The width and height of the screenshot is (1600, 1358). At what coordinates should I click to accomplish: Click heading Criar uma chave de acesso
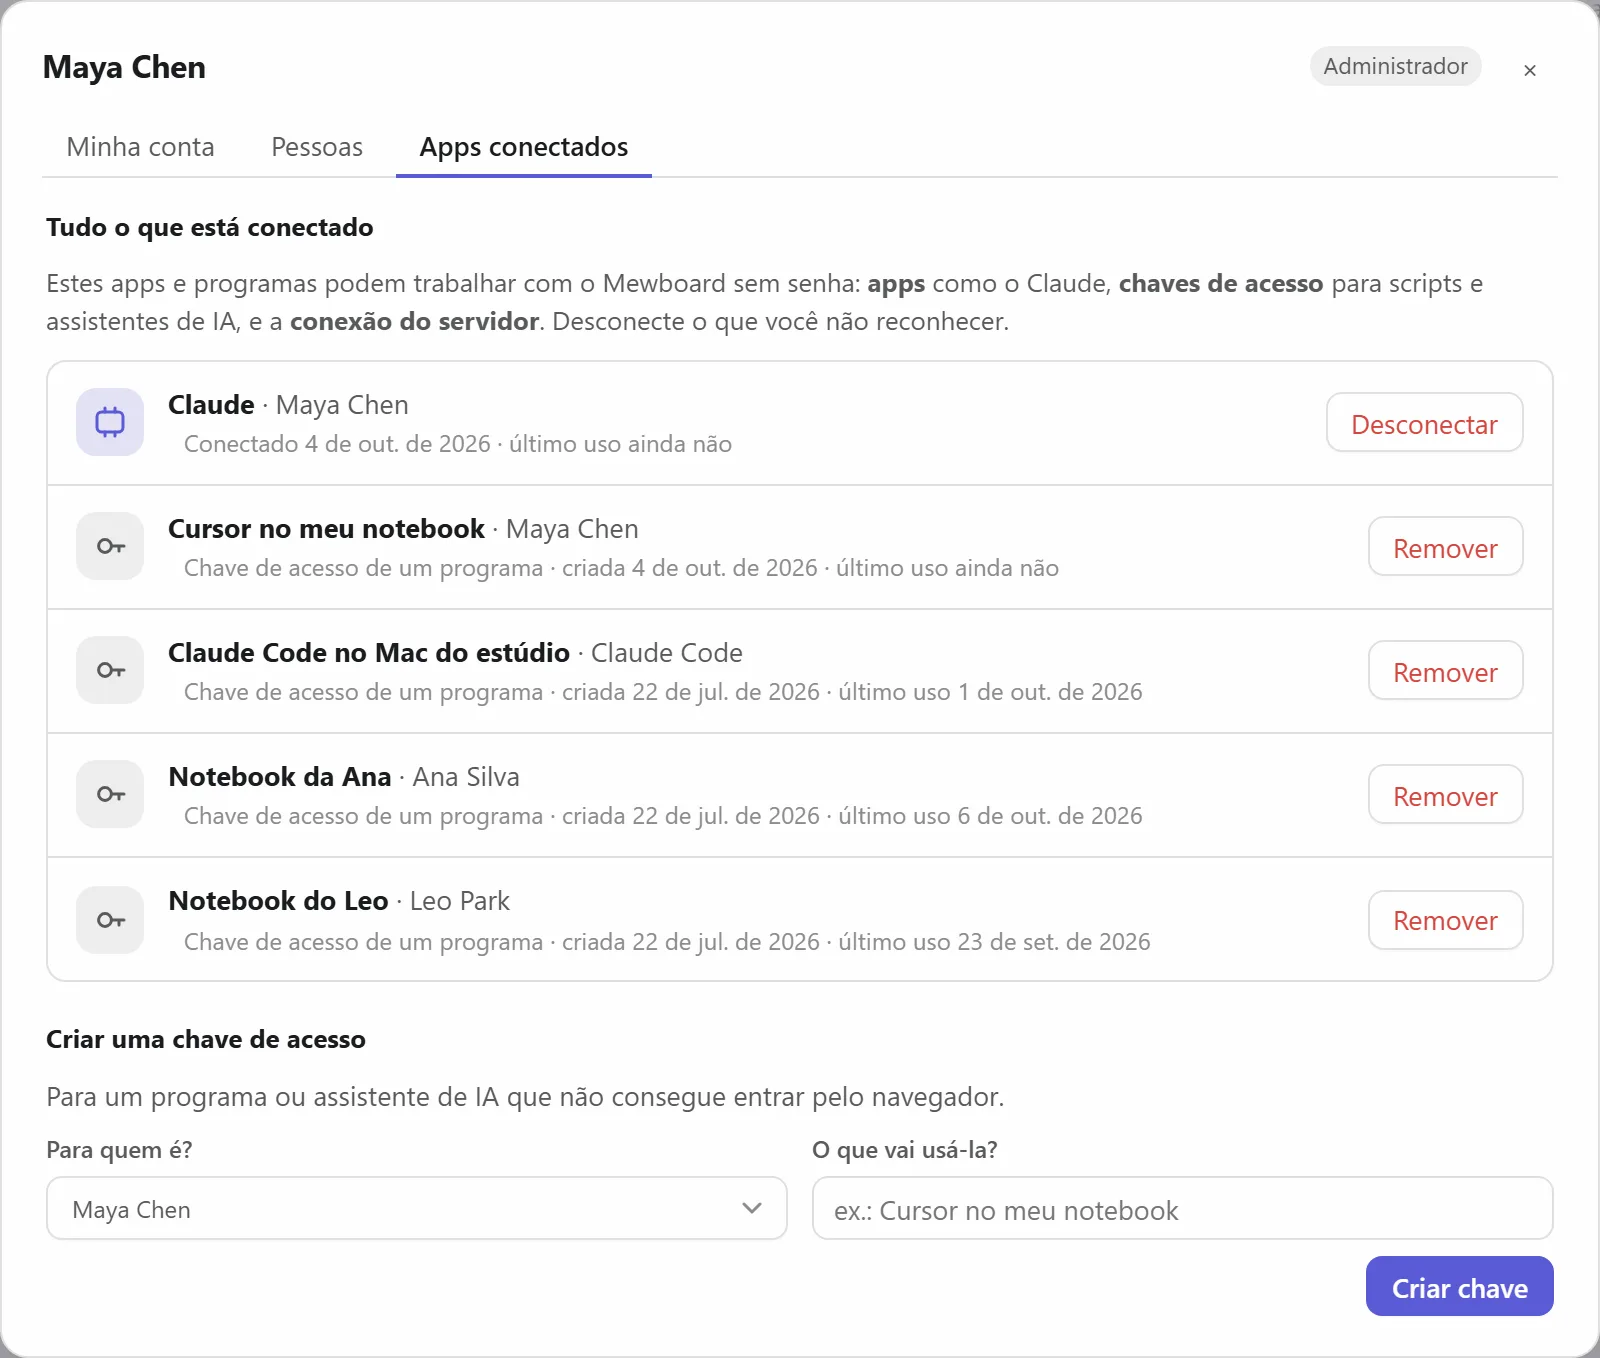coord(206,1039)
